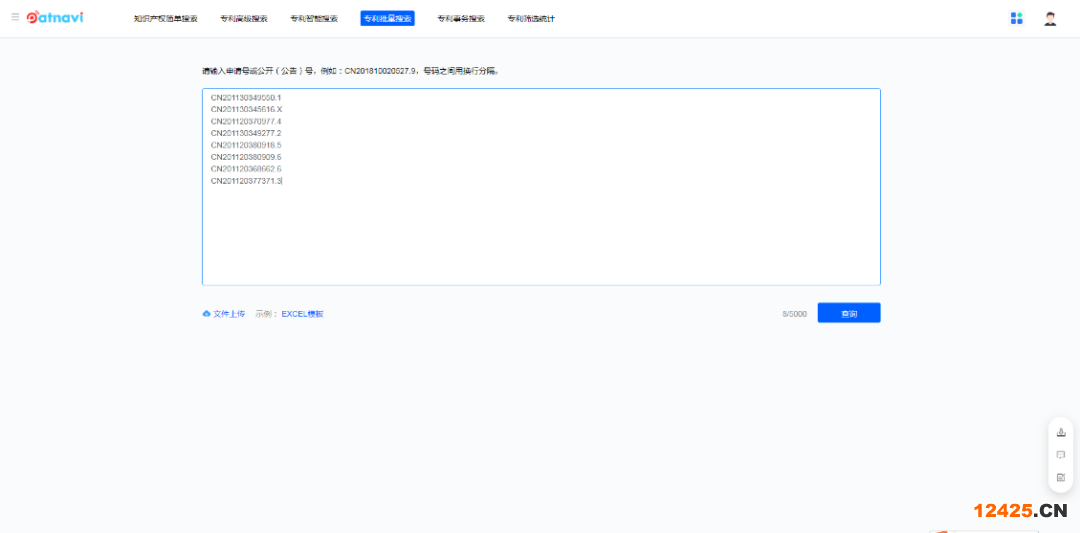This screenshot has height=533, width=1080.
Task: Click the cloud upload icon by 文件上传
Action: tap(207, 314)
